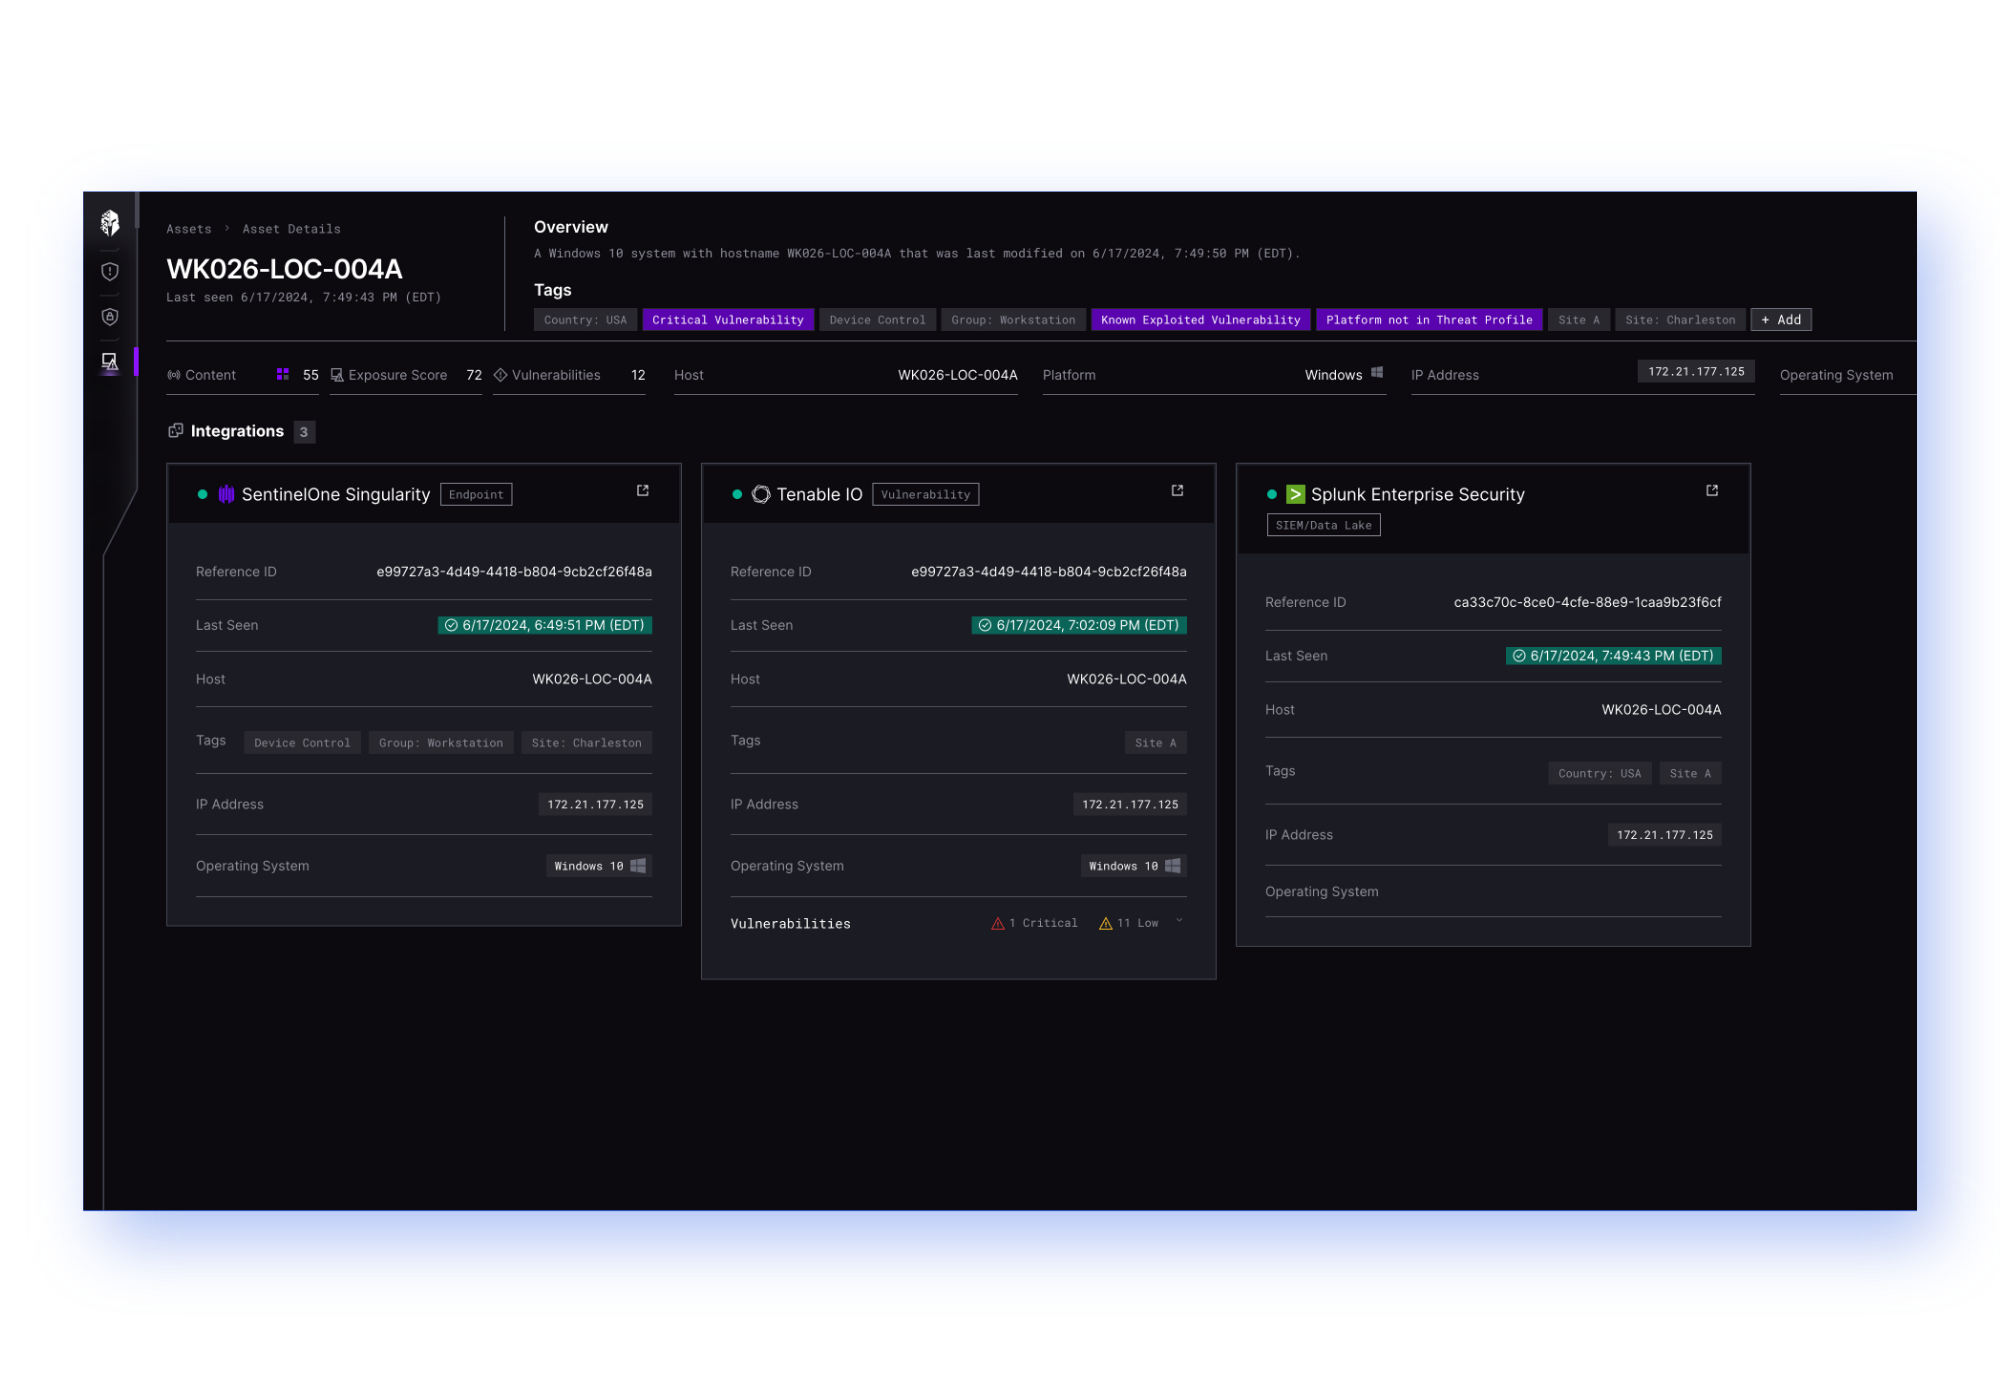This screenshot has height=1400, width=2000.
Task: Select the assets icon in sidebar
Action: [x=110, y=362]
